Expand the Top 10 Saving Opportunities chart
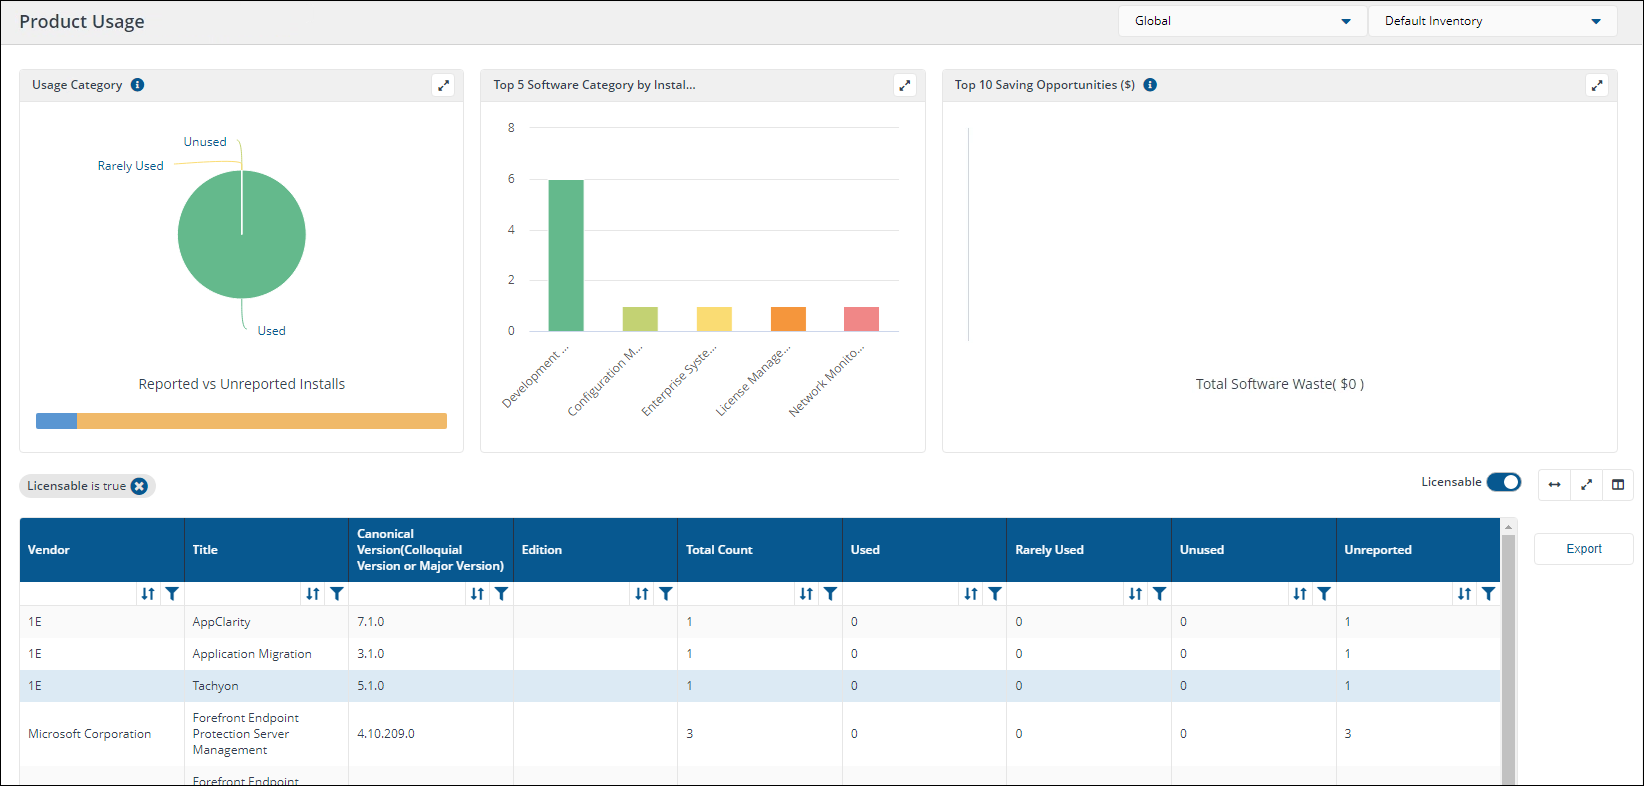1644x786 pixels. click(x=1597, y=85)
